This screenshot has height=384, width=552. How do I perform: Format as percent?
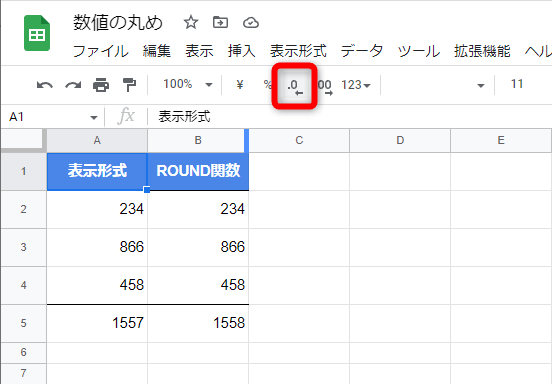[268, 84]
